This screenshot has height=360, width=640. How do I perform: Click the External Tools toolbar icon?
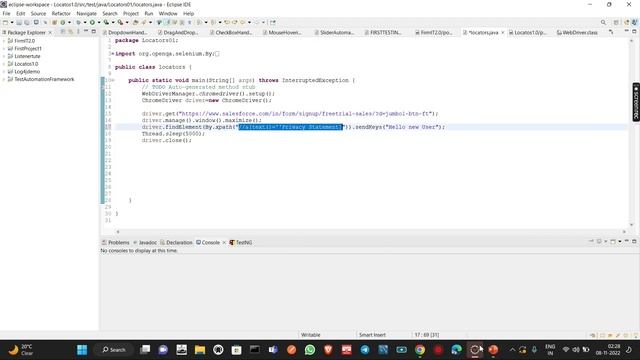pos(120,22)
